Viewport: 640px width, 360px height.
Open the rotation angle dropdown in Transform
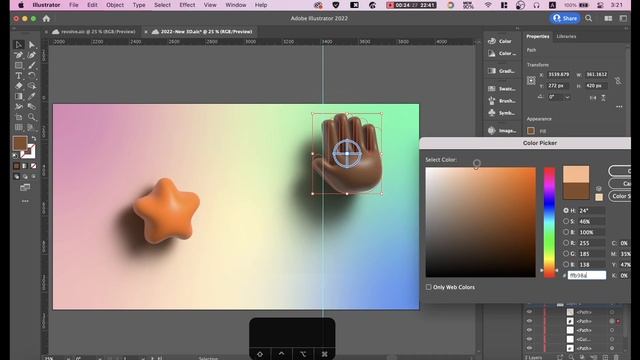click(567, 97)
